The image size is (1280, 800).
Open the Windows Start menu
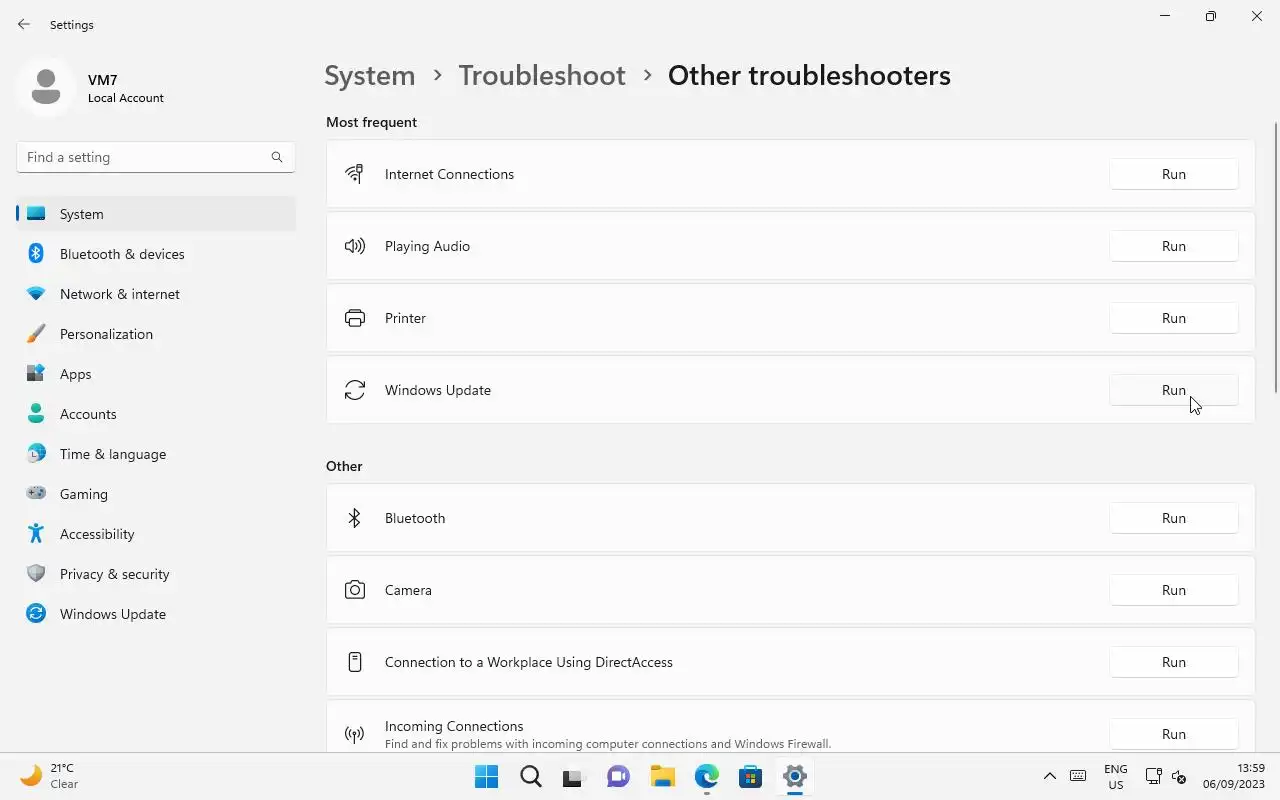[486, 776]
